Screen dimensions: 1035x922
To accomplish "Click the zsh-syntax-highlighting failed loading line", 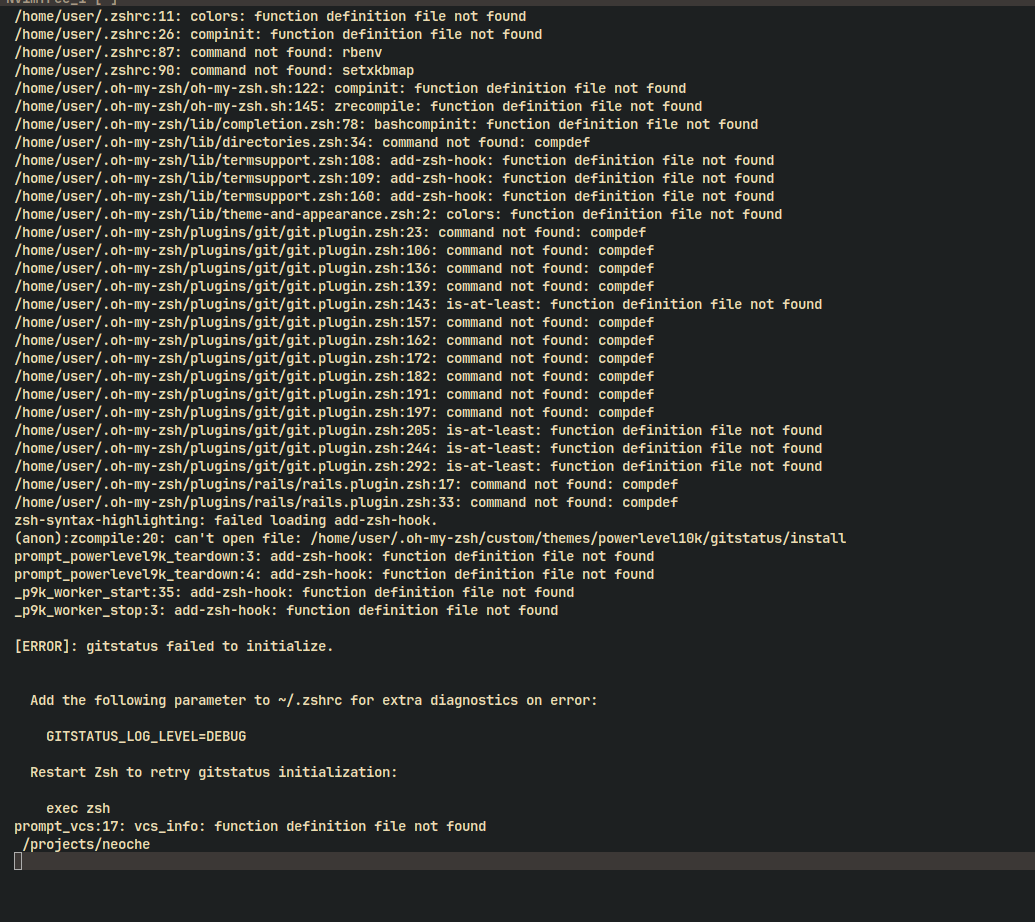I will click(226, 520).
